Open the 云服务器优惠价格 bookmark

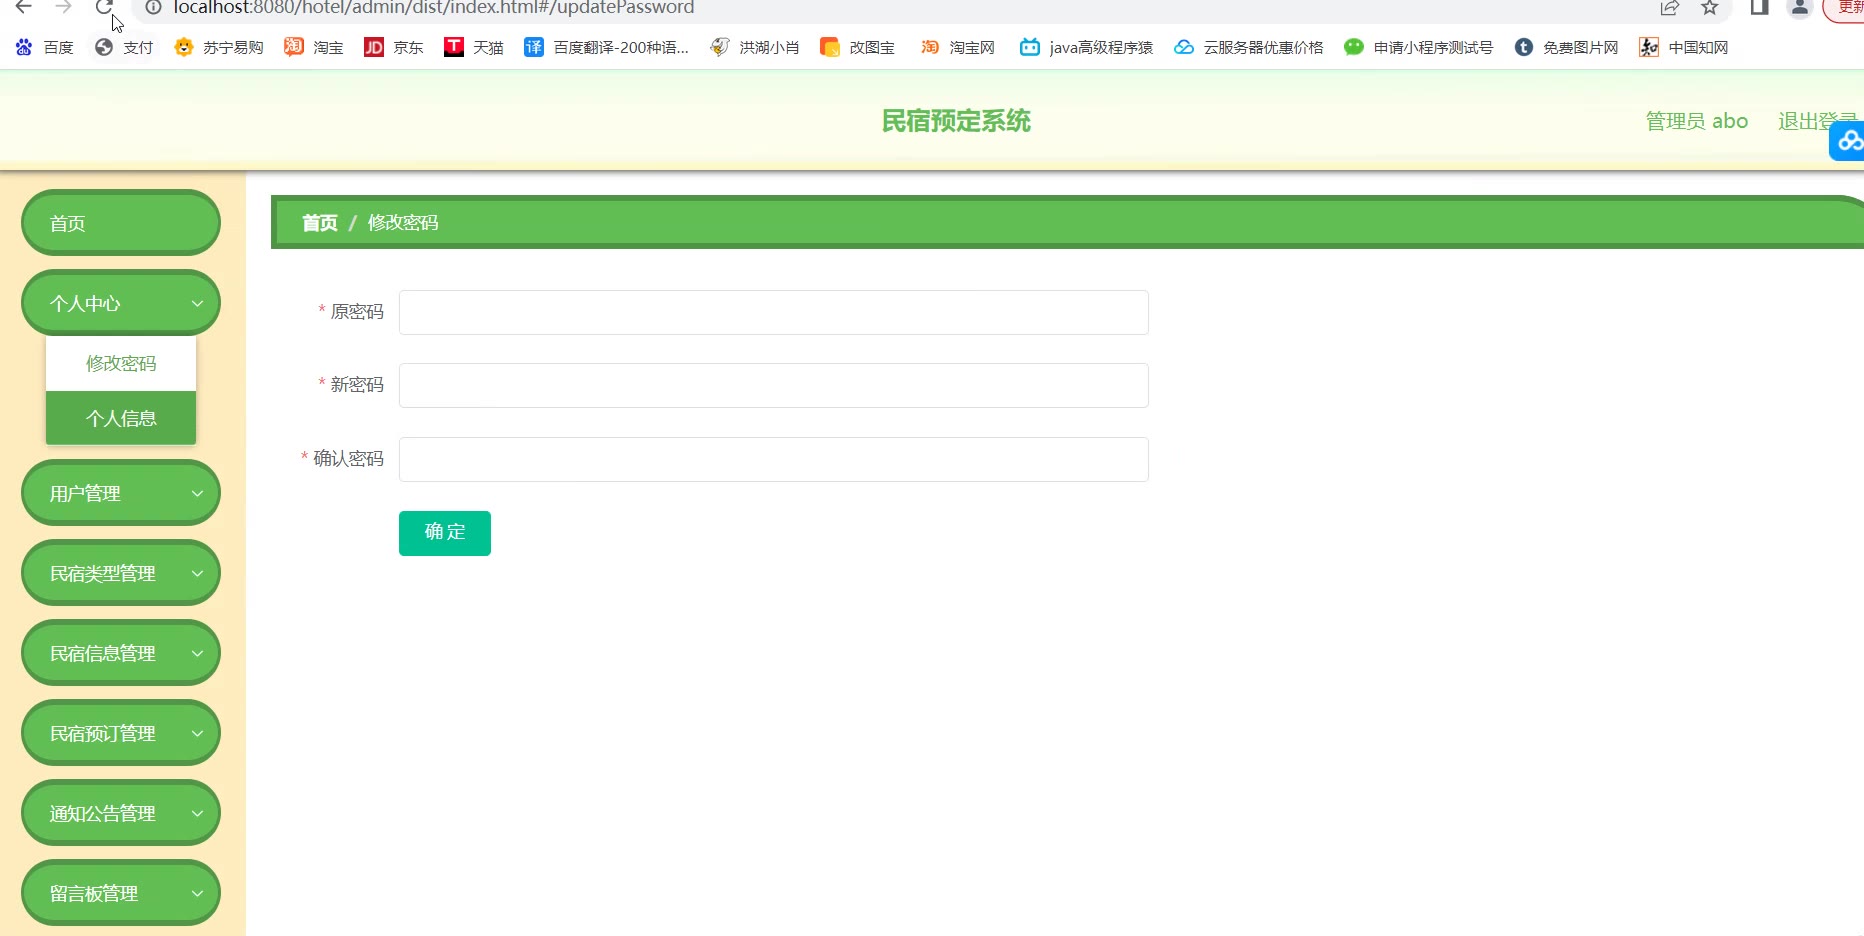pos(1249,47)
